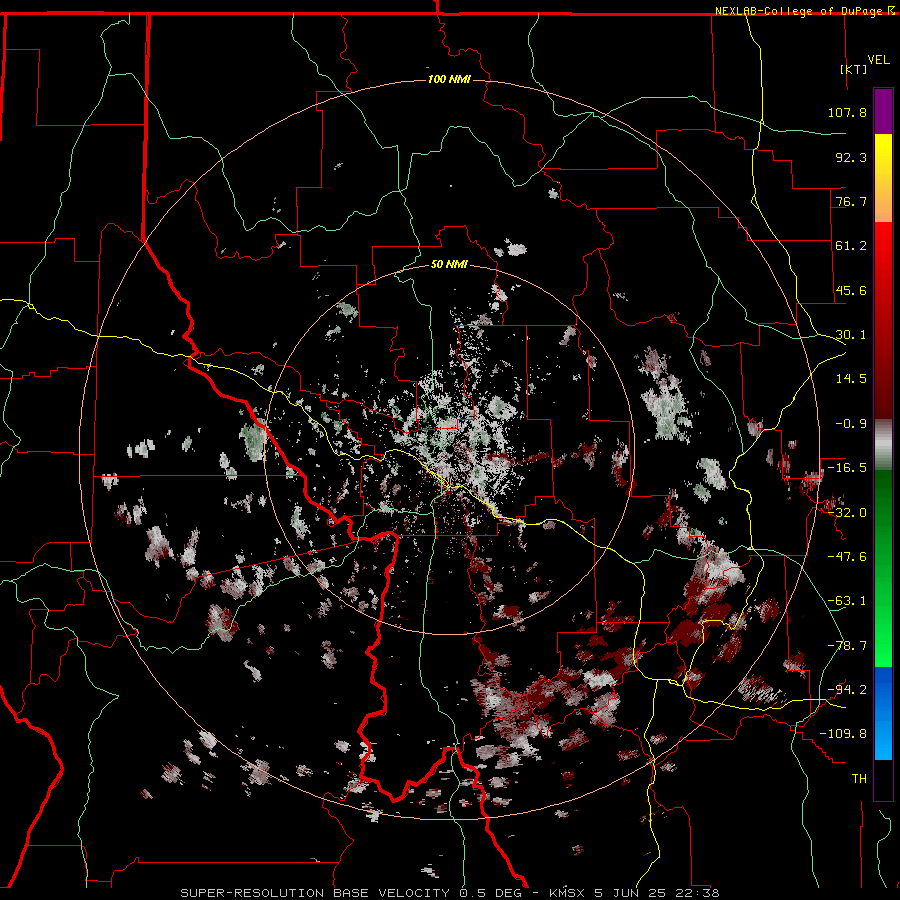Click the NEXLAB-College of DuPage label
This screenshot has width=900, height=900.
(x=799, y=11)
